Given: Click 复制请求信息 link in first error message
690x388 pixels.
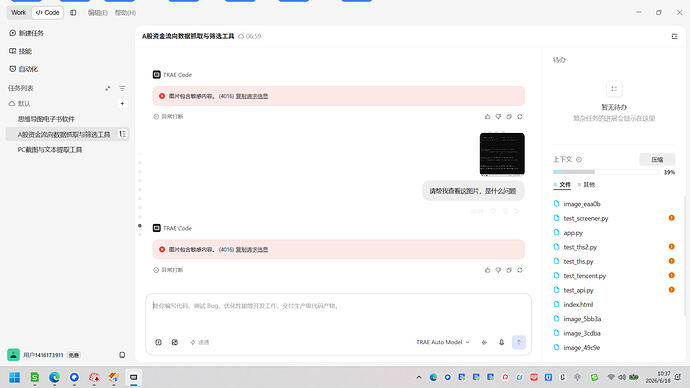Looking at the screenshot, I should point(252,96).
